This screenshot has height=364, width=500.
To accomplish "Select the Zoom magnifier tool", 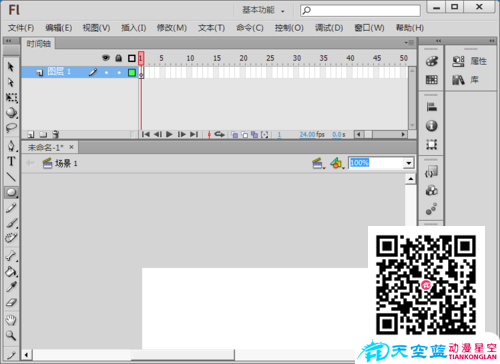I will point(11,335).
